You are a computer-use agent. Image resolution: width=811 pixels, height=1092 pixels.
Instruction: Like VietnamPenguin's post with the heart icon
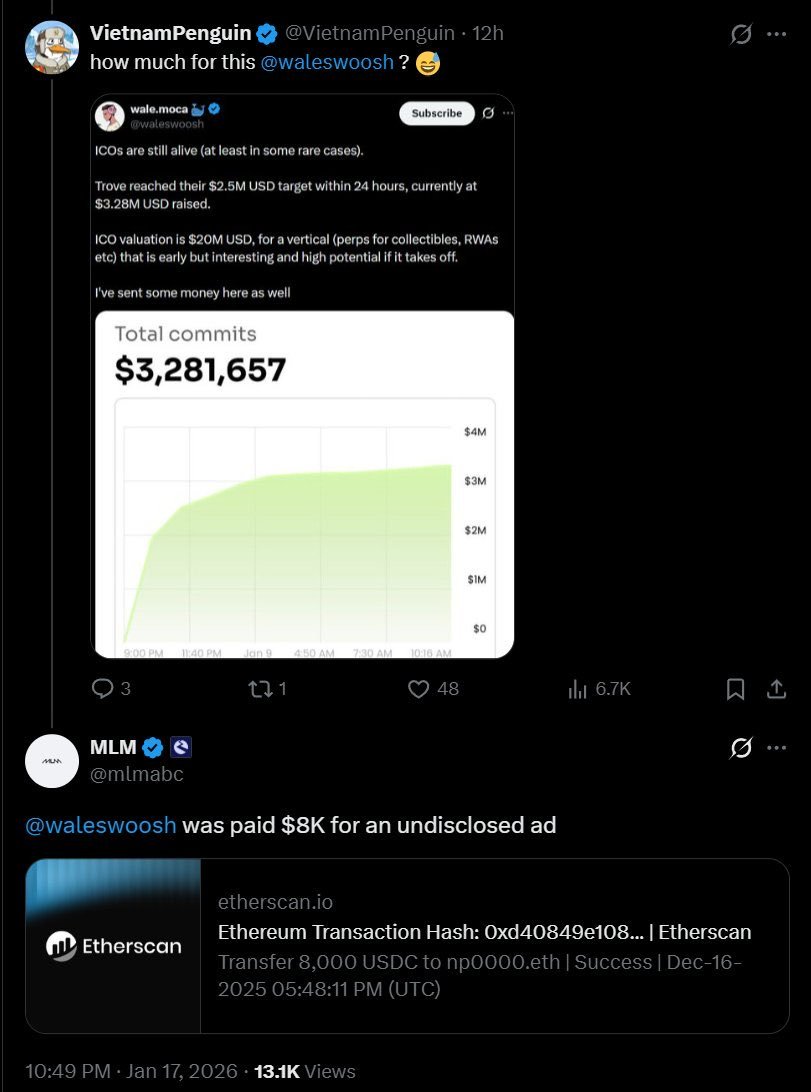pos(419,689)
